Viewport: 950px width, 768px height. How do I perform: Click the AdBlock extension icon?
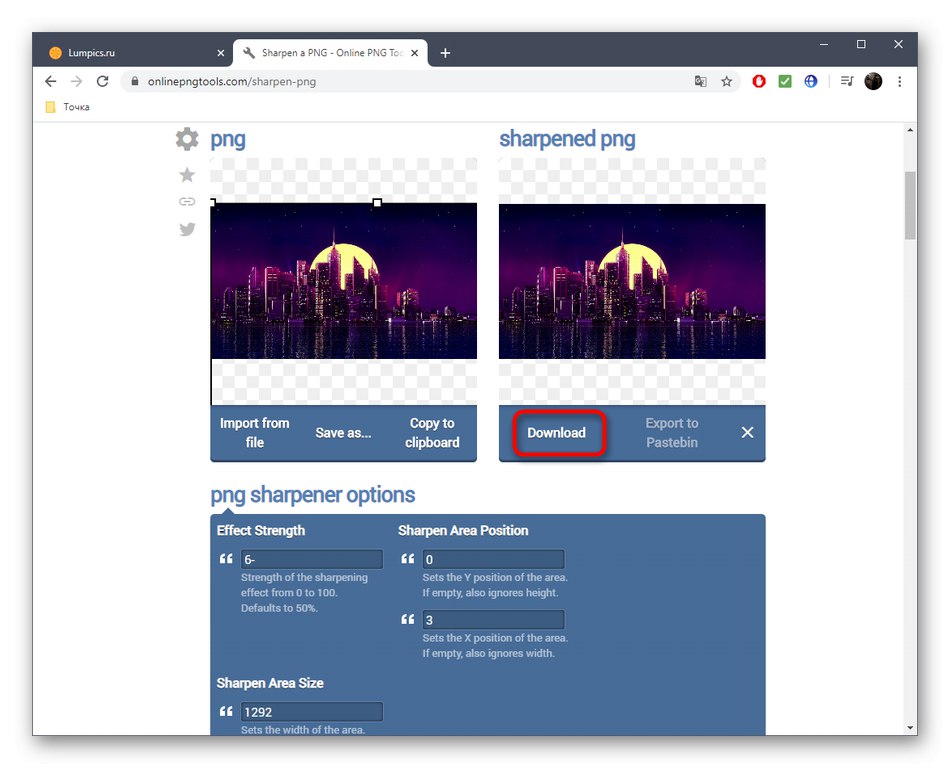[x=758, y=81]
